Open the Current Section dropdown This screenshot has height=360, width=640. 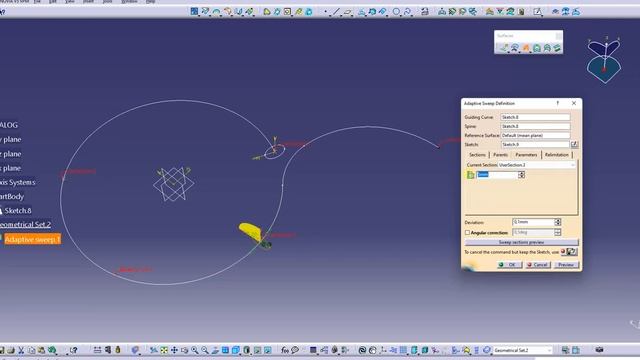pyautogui.click(x=573, y=165)
